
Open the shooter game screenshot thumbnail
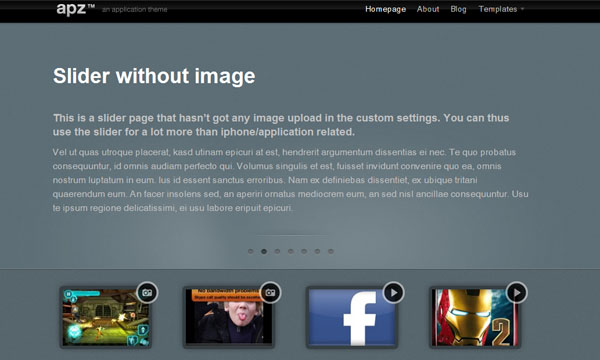pyautogui.click(x=106, y=318)
